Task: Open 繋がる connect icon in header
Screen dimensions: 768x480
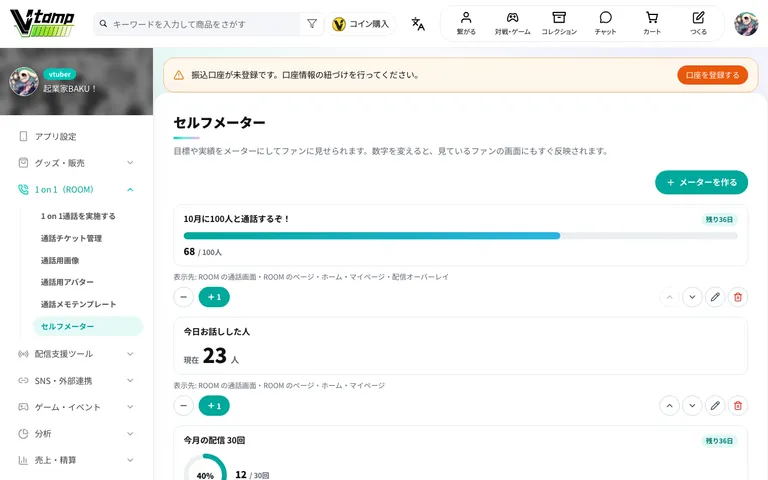Action: 466,24
